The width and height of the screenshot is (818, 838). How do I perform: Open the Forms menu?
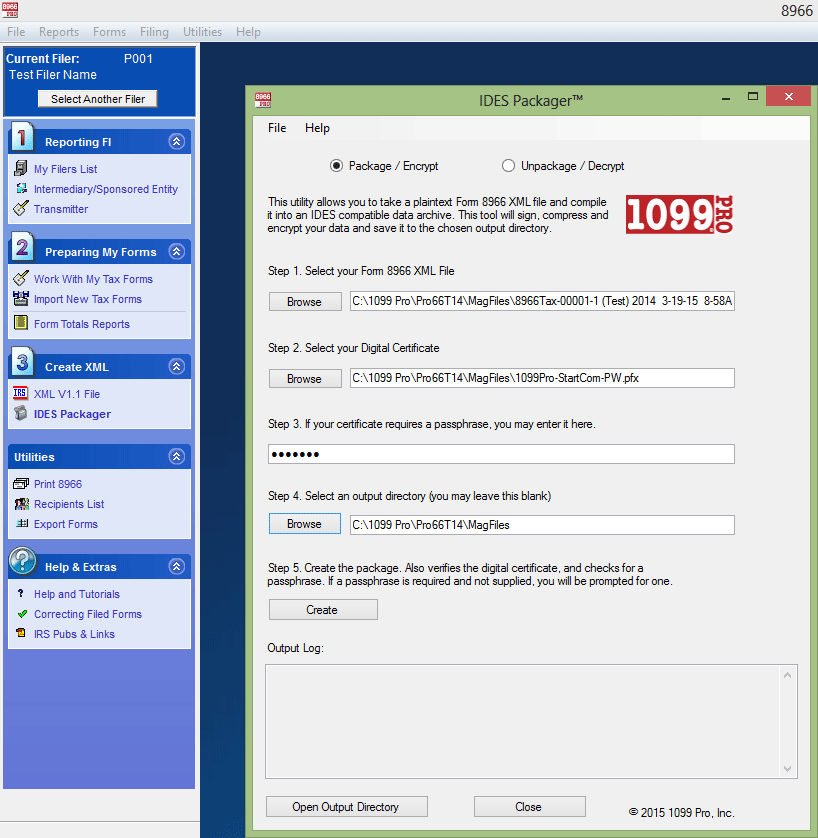coord(110,32)
